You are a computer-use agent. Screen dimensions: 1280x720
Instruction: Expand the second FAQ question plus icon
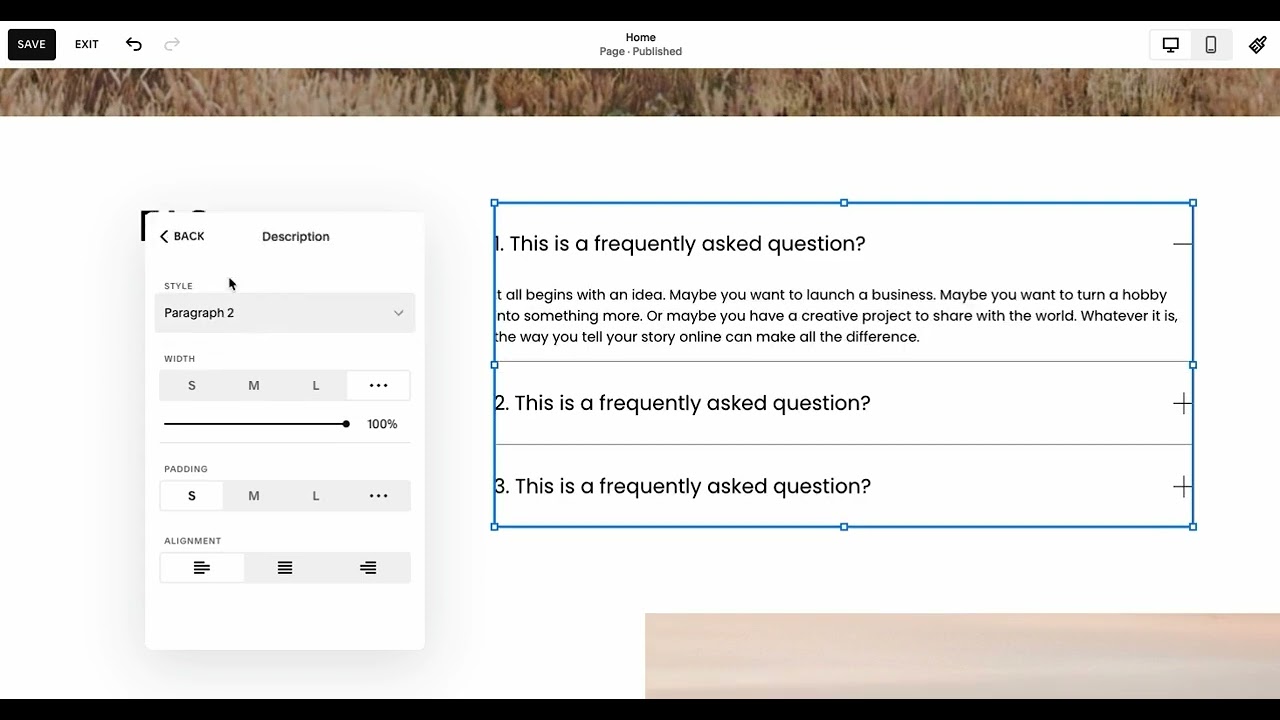(x=1182, y=403)
